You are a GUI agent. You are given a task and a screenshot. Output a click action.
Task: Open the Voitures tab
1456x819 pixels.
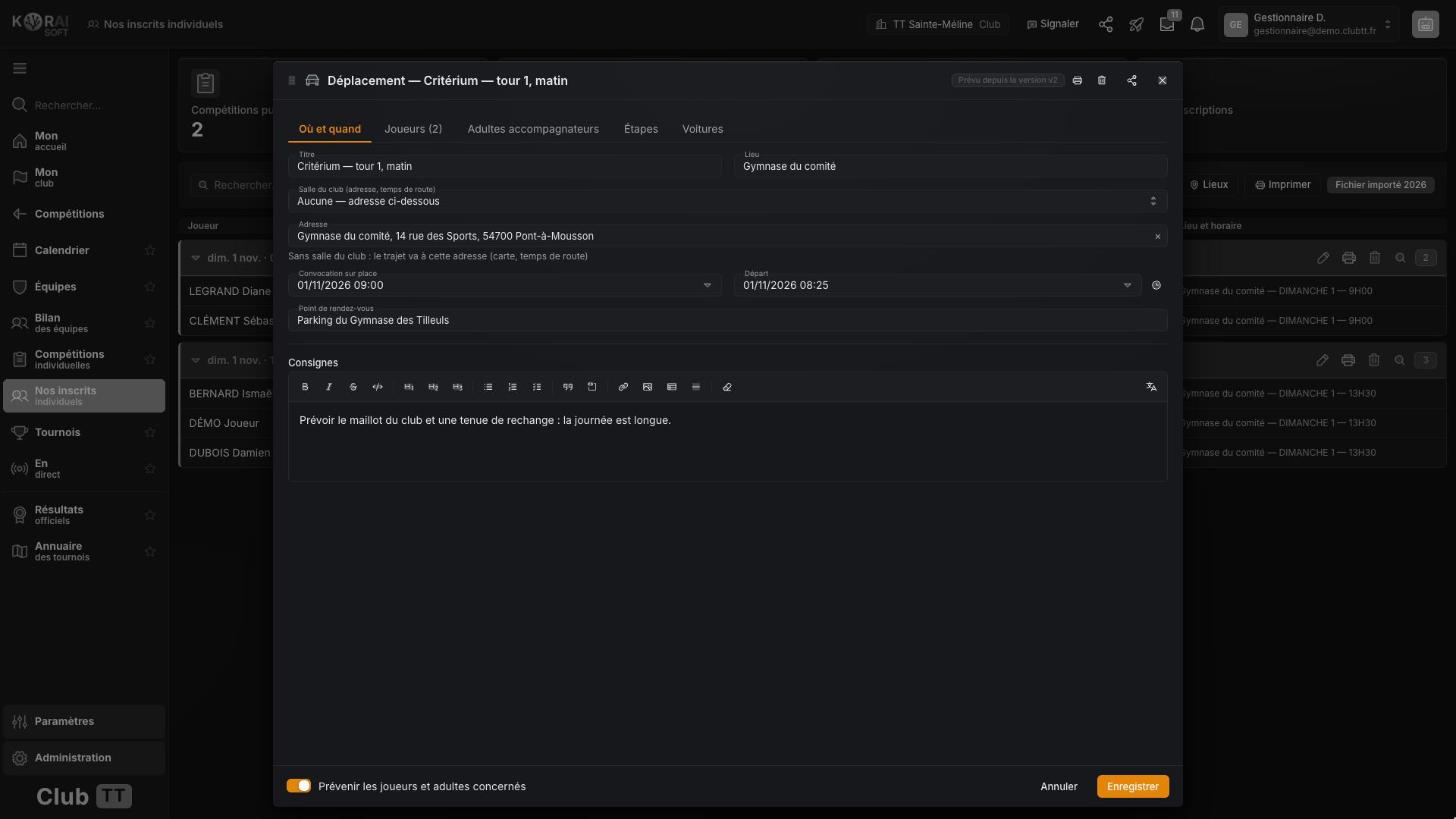coord(702,129)
